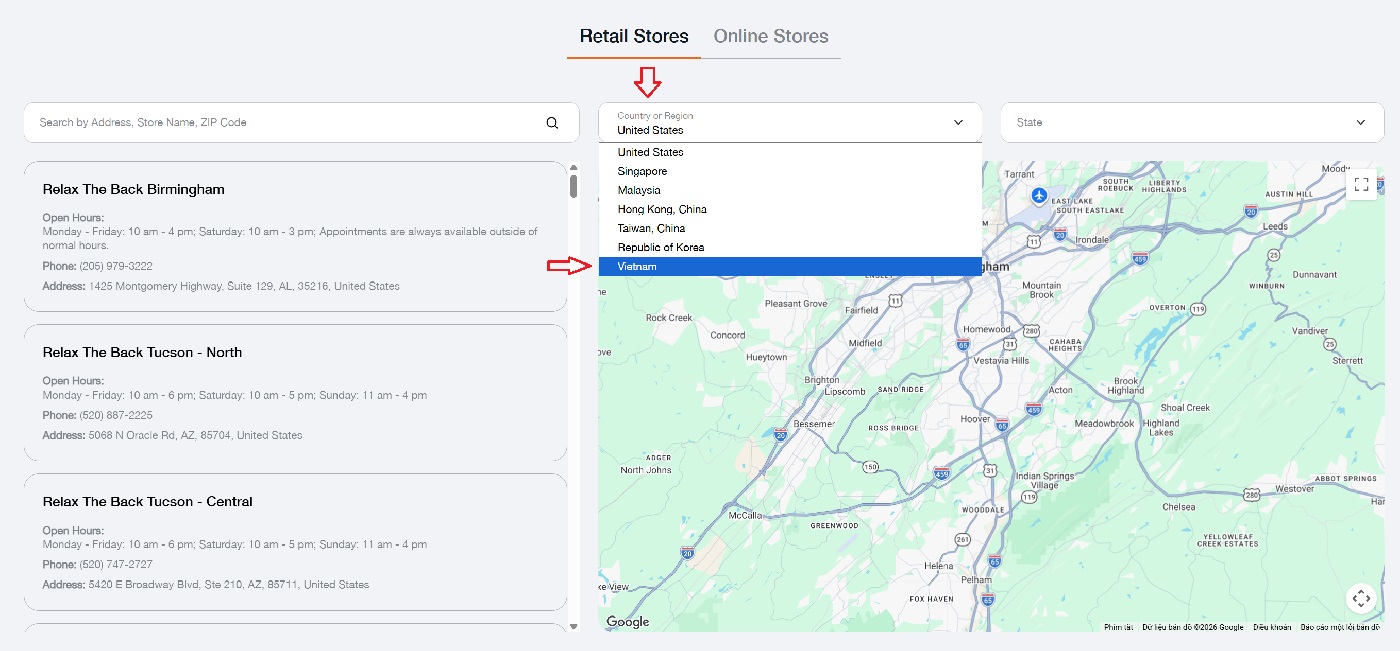Switch to the Online Stores tab
Screen dimensions: 1400x651
coord(771,36)
